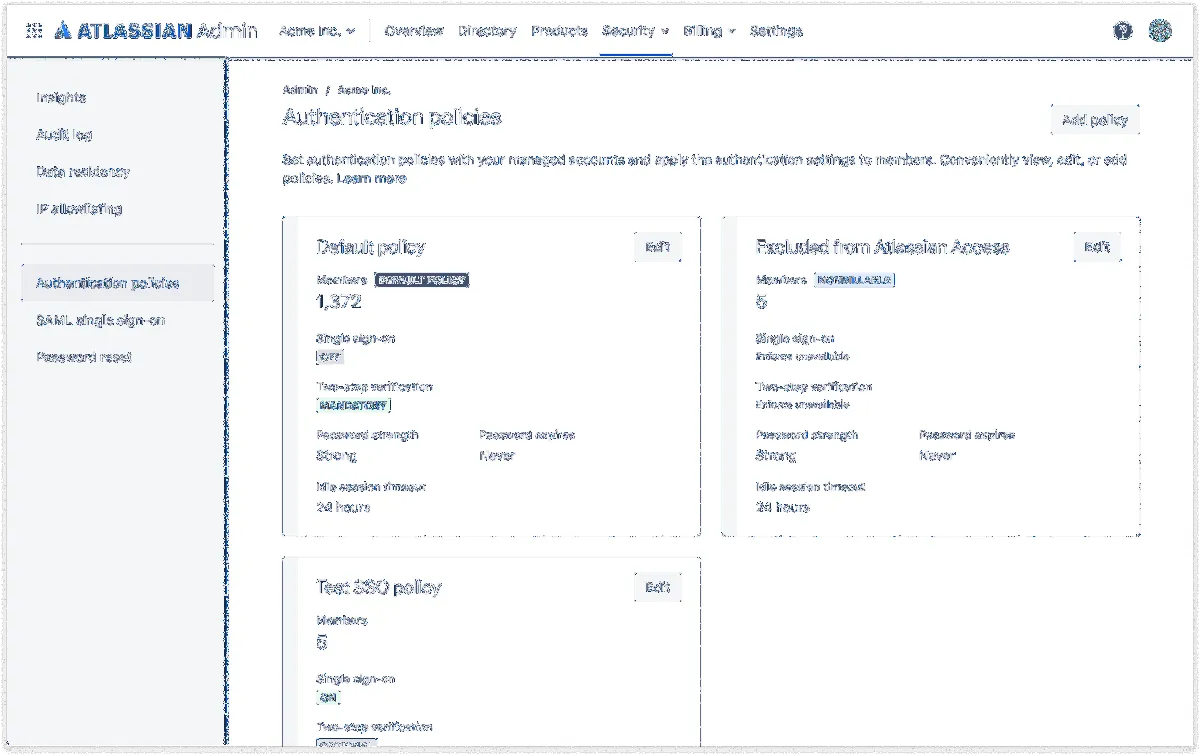The height and width of the screenshot is (755, 1200).
Task: Expand the Acme Inc. organization dropdown
Action: click(x=317, y=31)
